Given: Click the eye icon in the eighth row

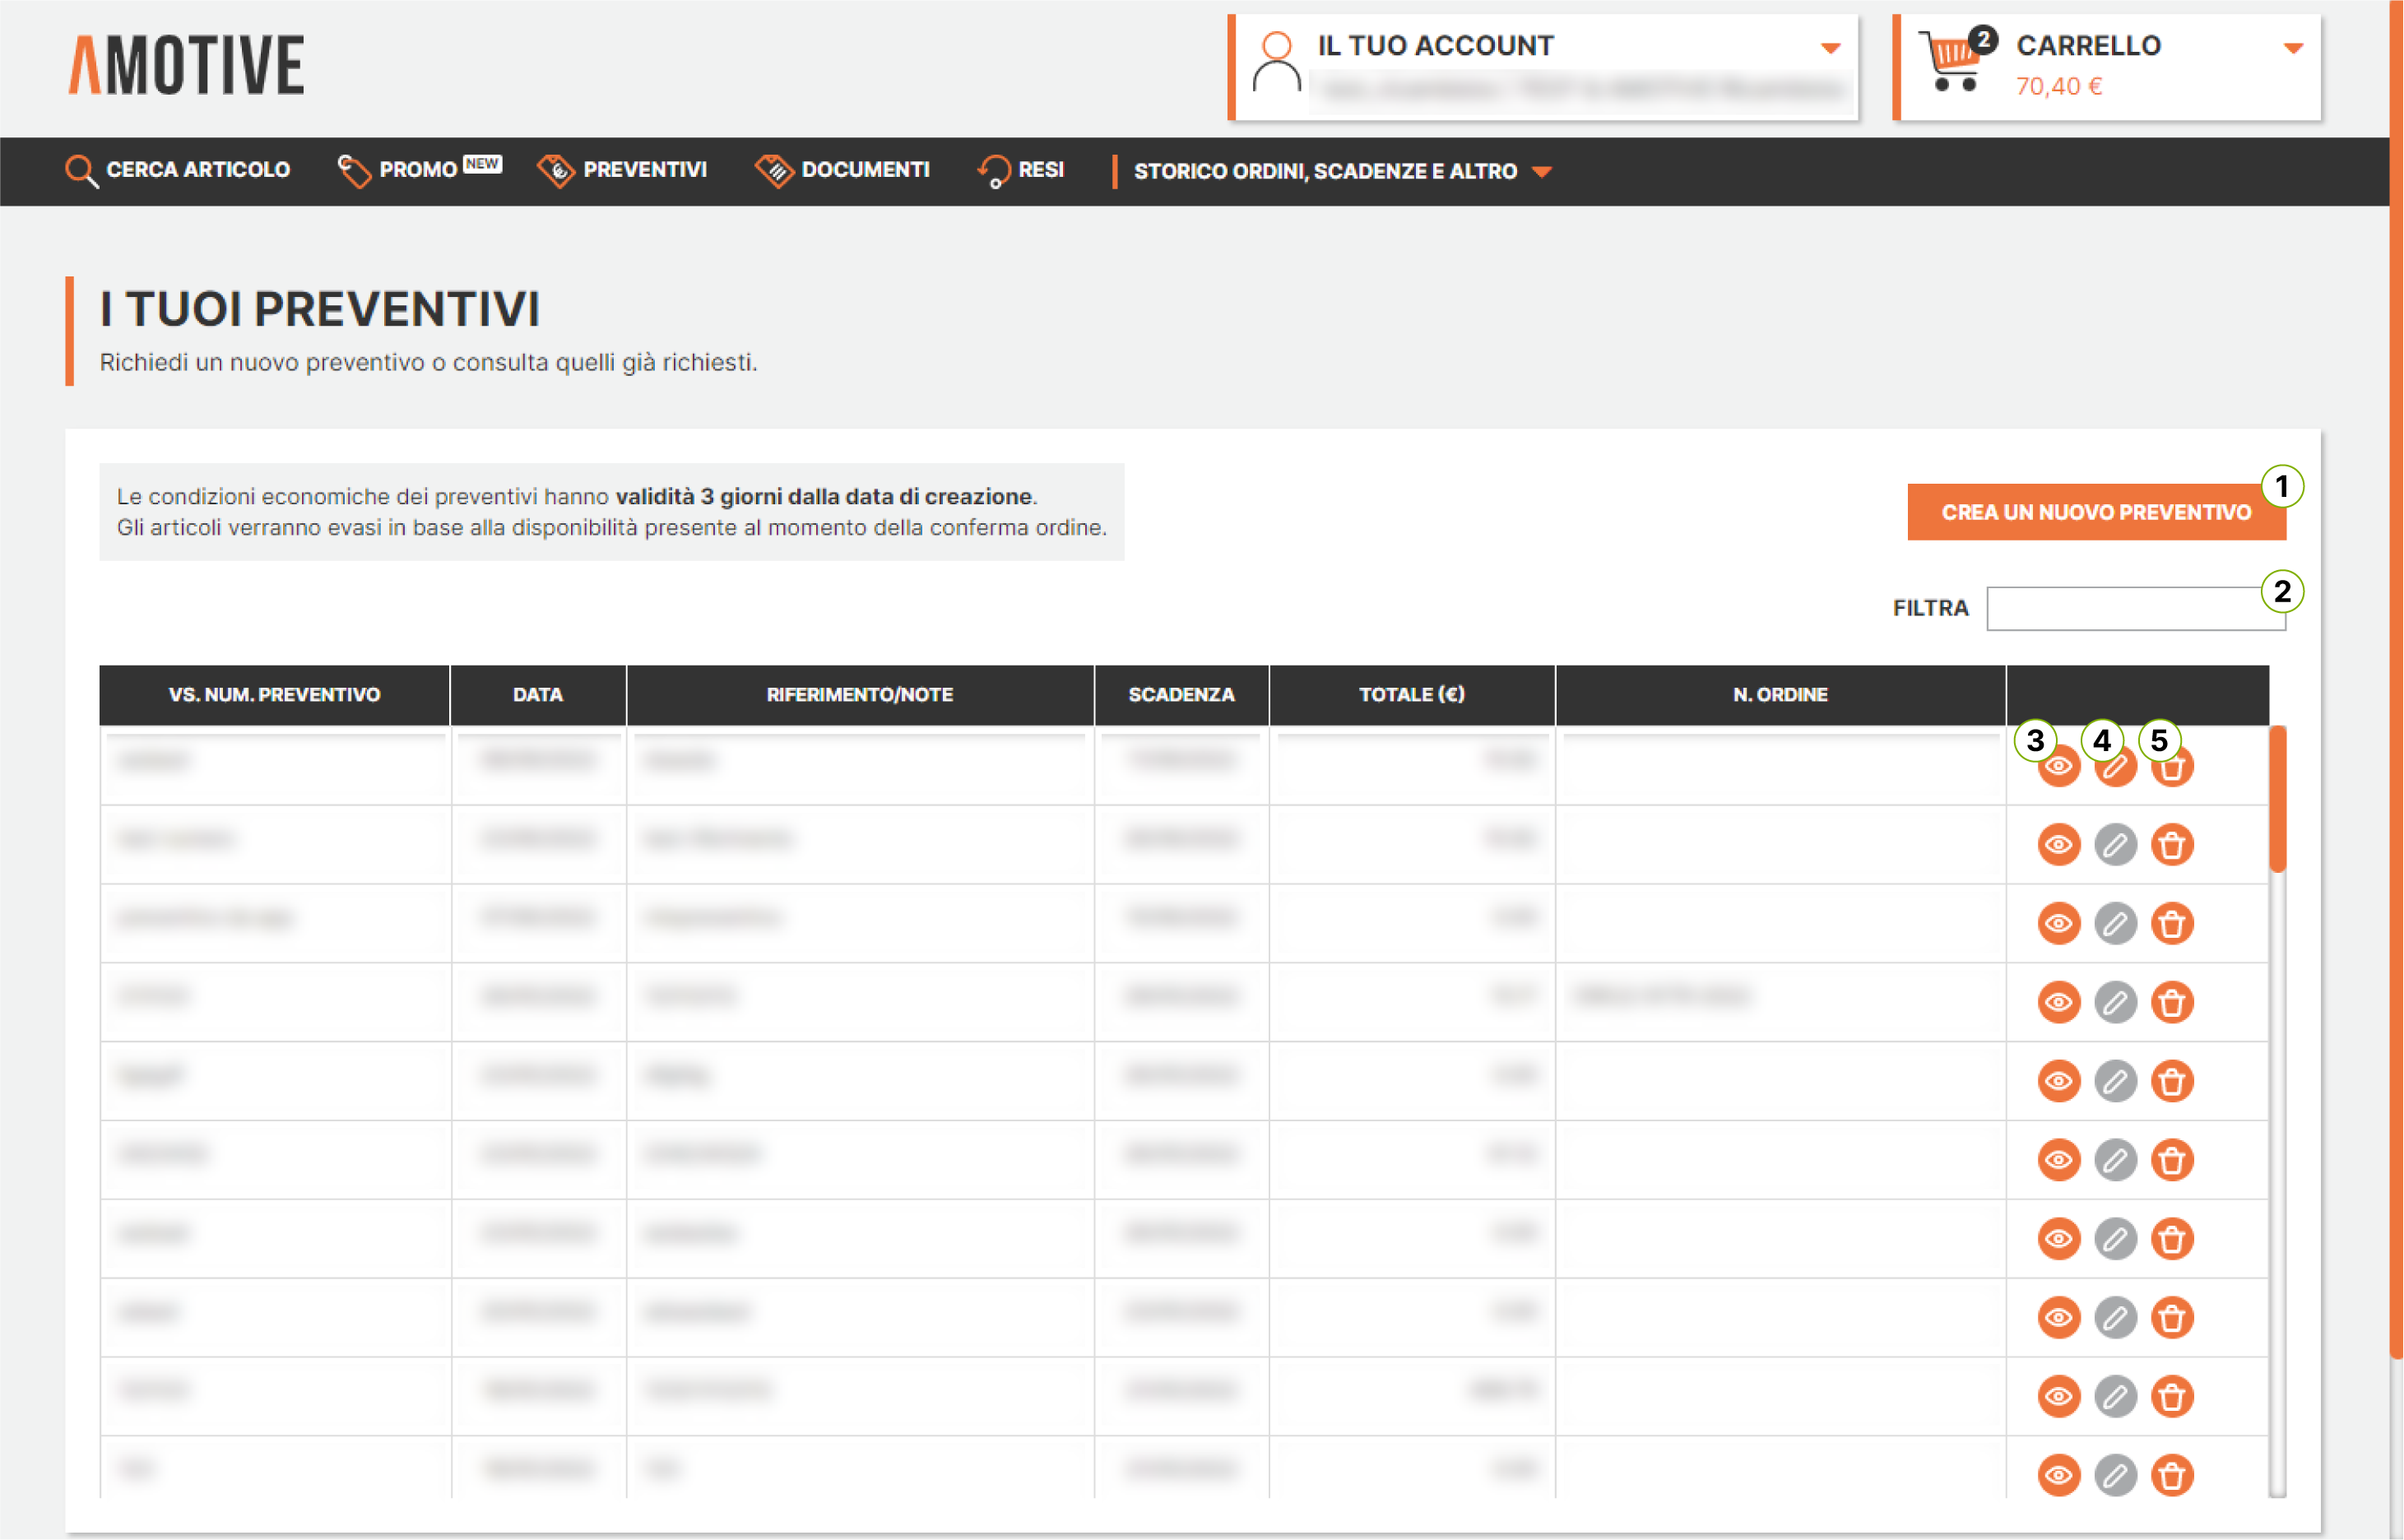Looking at the screenshot, I should tap(2058, 1318).
